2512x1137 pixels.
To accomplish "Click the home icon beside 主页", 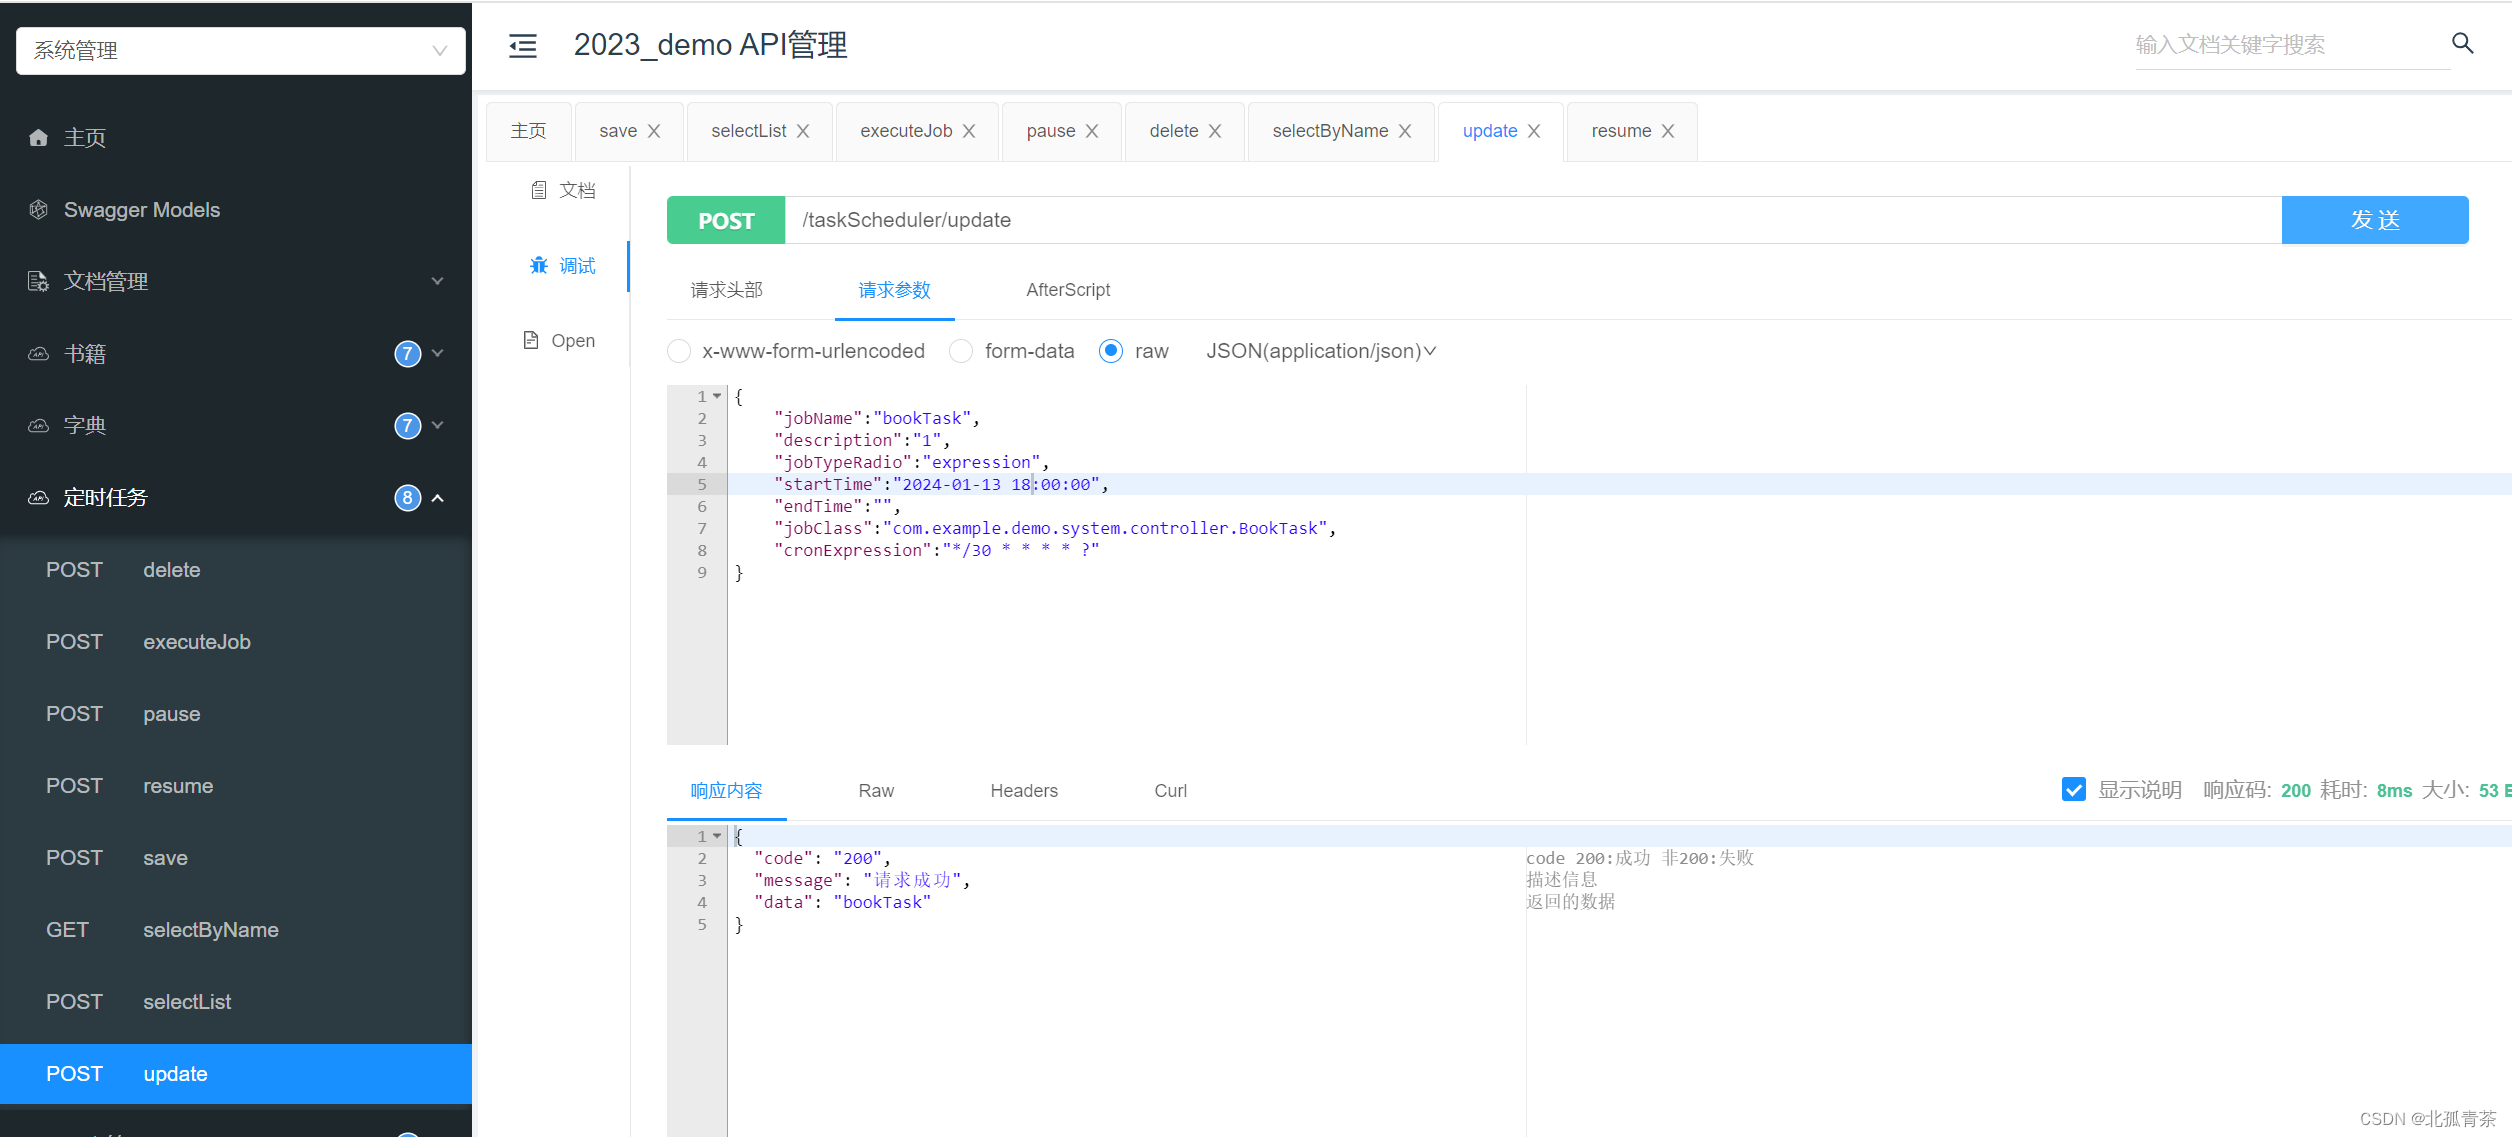I will (x=38, y=138).
